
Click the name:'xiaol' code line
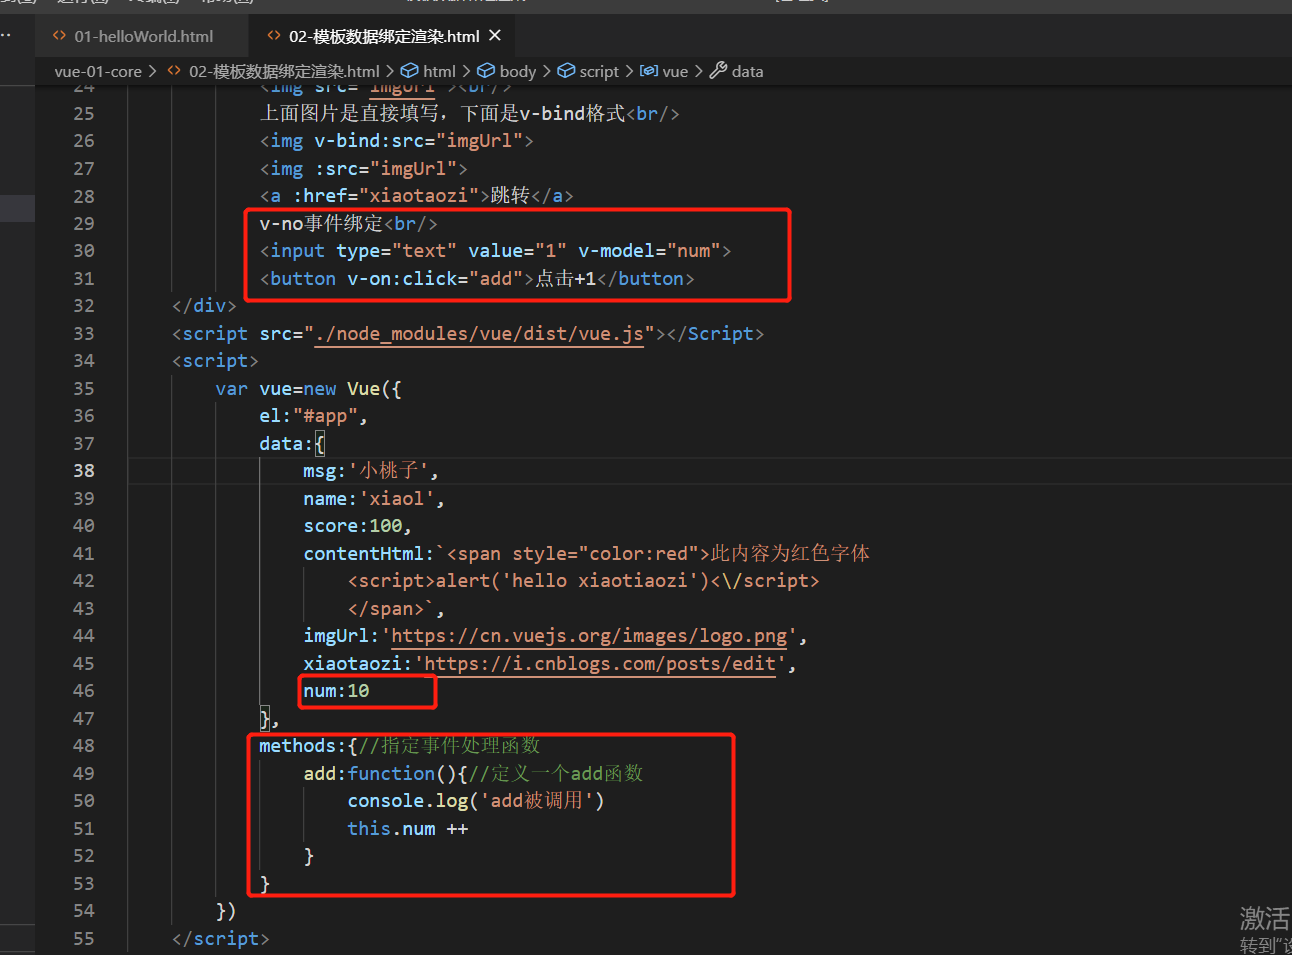click(374, 499)
